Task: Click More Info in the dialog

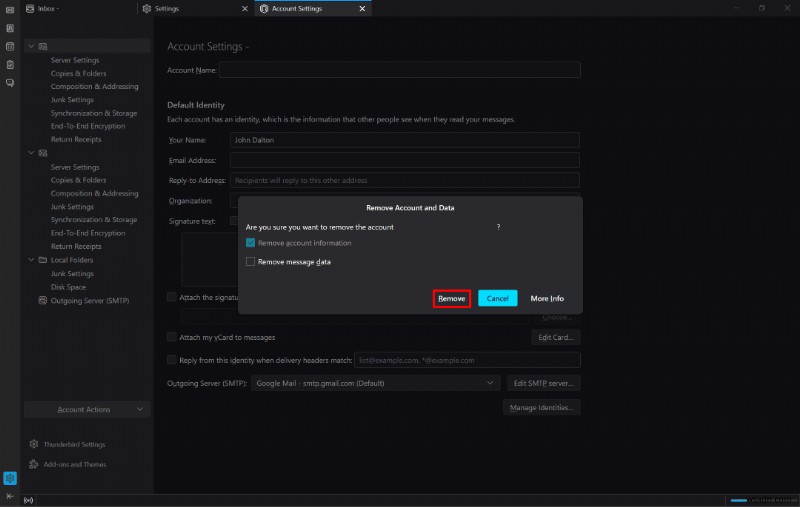Action: [x=547, y=298]
